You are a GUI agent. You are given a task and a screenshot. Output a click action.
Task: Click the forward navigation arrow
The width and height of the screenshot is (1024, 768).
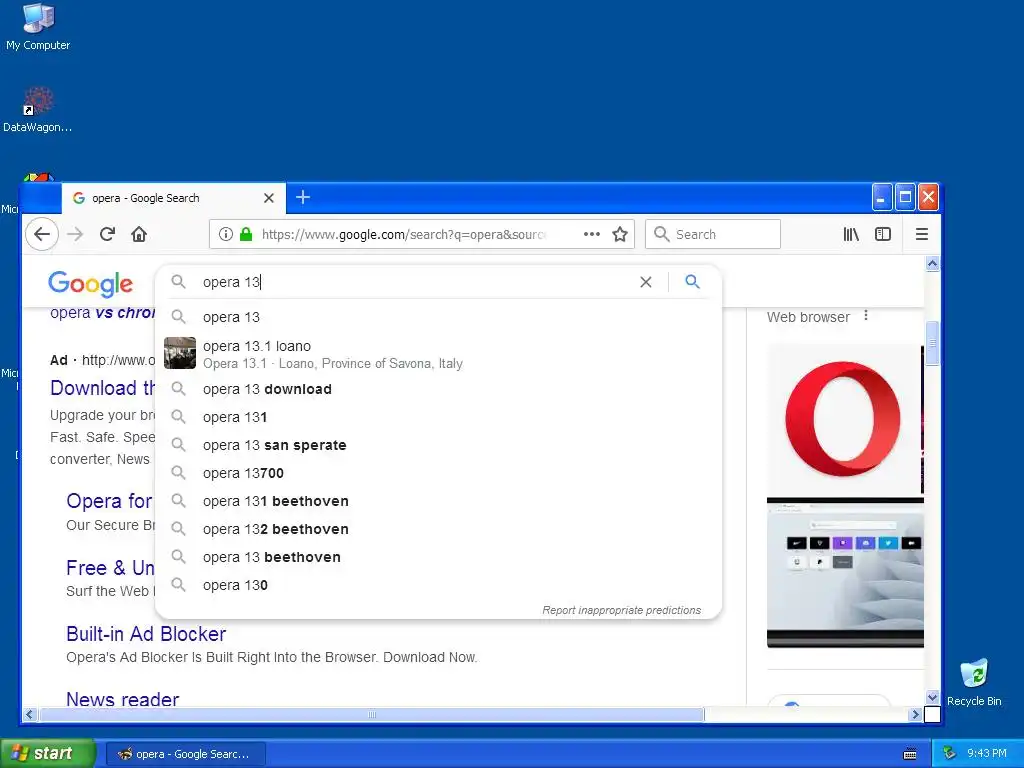pos(76,234)
